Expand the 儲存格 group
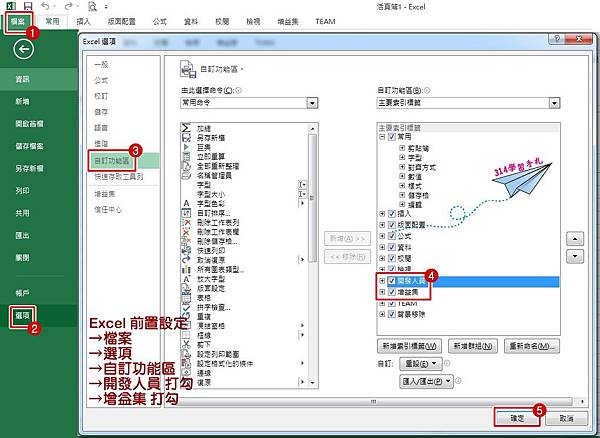Screen dimensions: 600x438 coord(402,195)
